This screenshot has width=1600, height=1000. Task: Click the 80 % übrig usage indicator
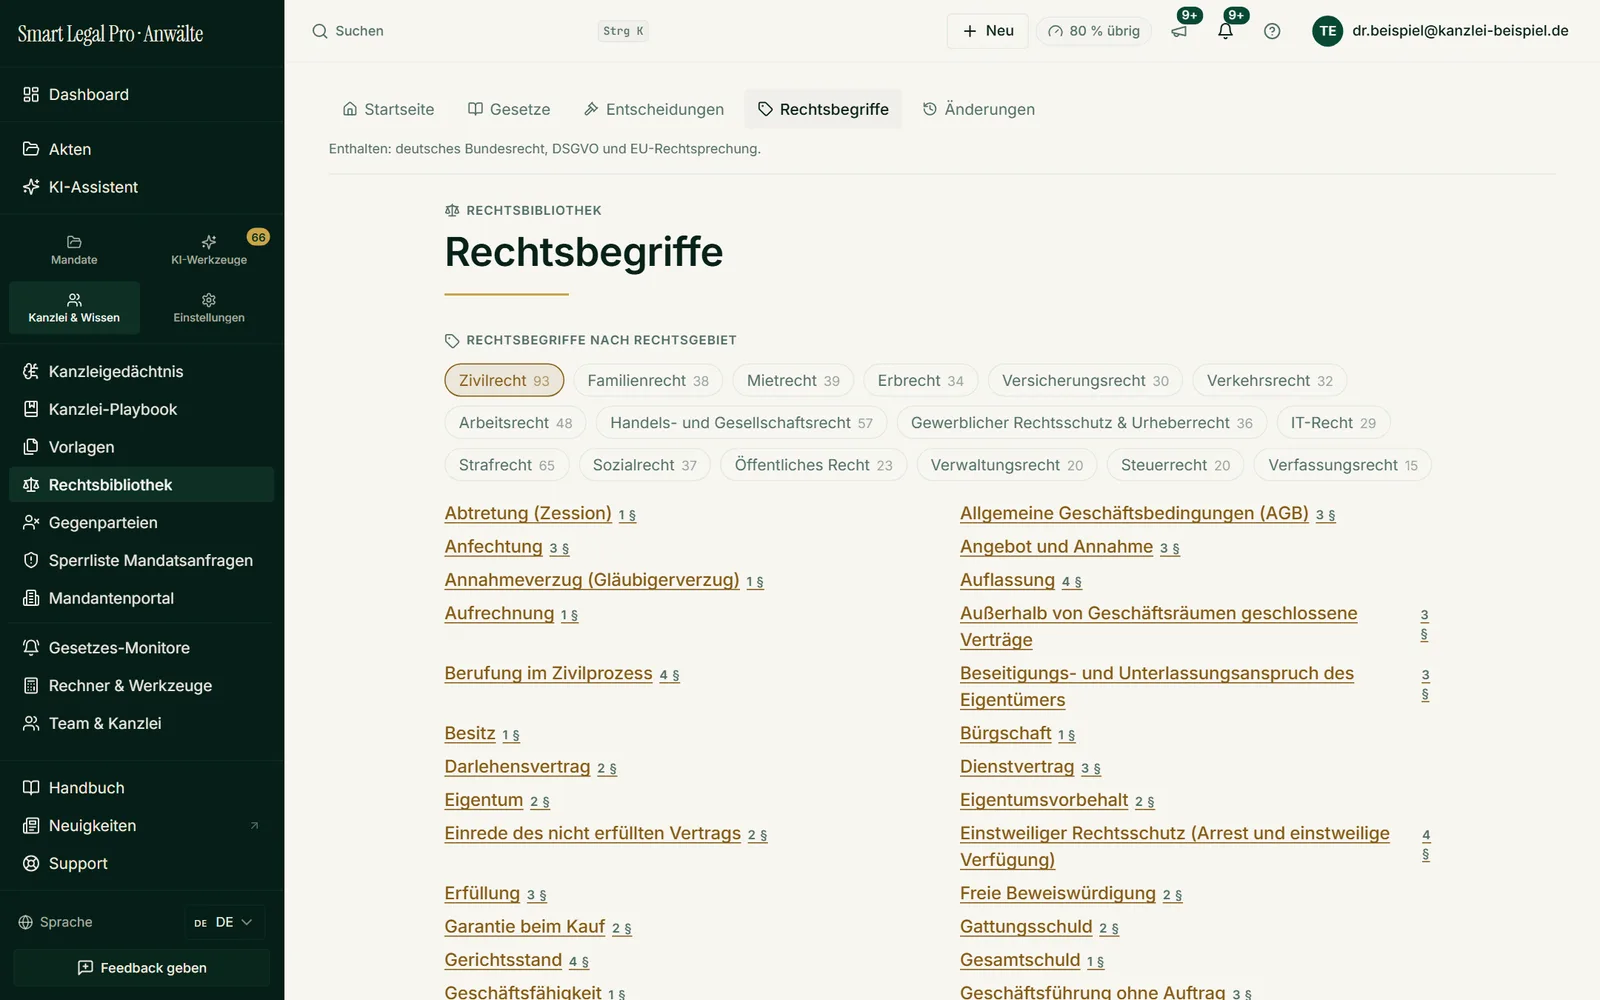[x=1094, y=31]
